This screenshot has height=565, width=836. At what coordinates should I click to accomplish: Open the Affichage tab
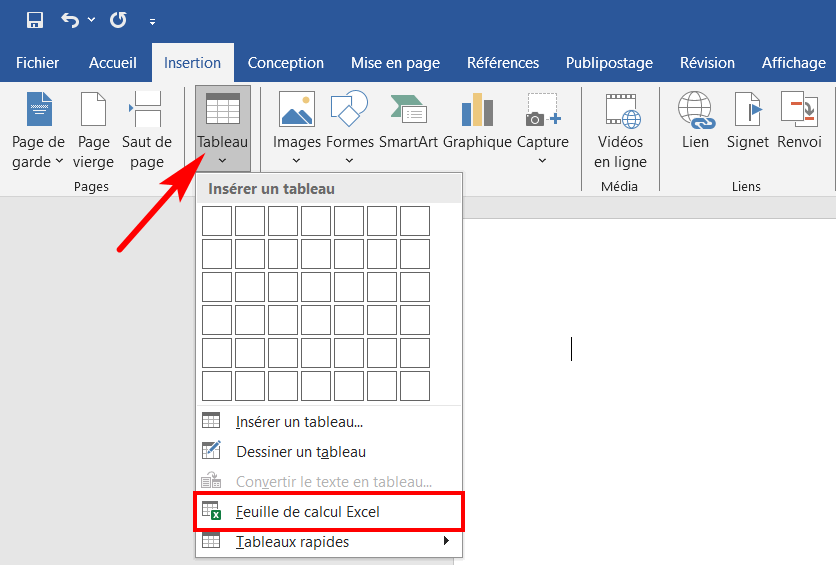point(793,63)
